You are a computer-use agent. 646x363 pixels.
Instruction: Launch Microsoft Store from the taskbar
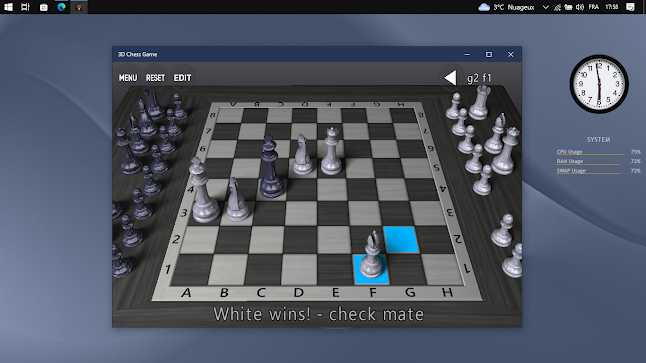pyautogui.click(x=44, y=7)
